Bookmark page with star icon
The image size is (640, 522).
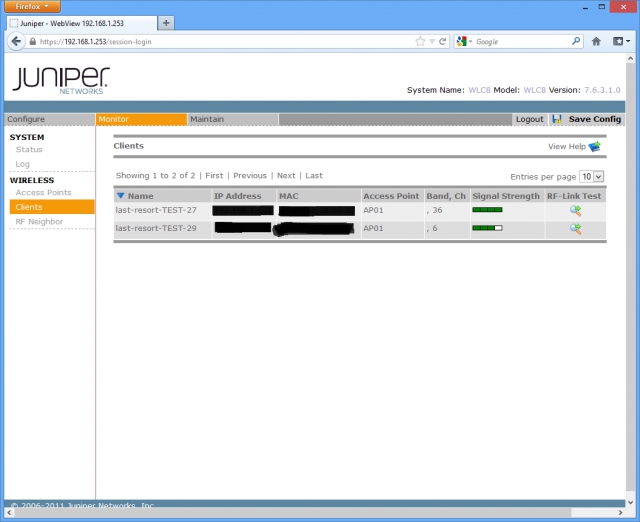tap(420, 41)
